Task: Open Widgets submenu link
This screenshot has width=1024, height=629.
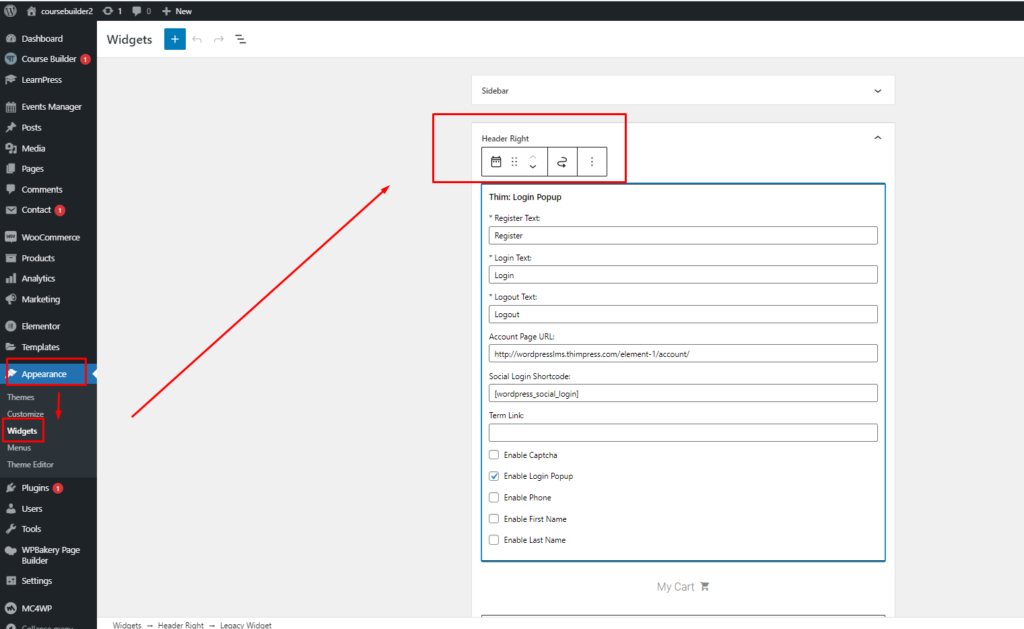Action: point(22,431)
